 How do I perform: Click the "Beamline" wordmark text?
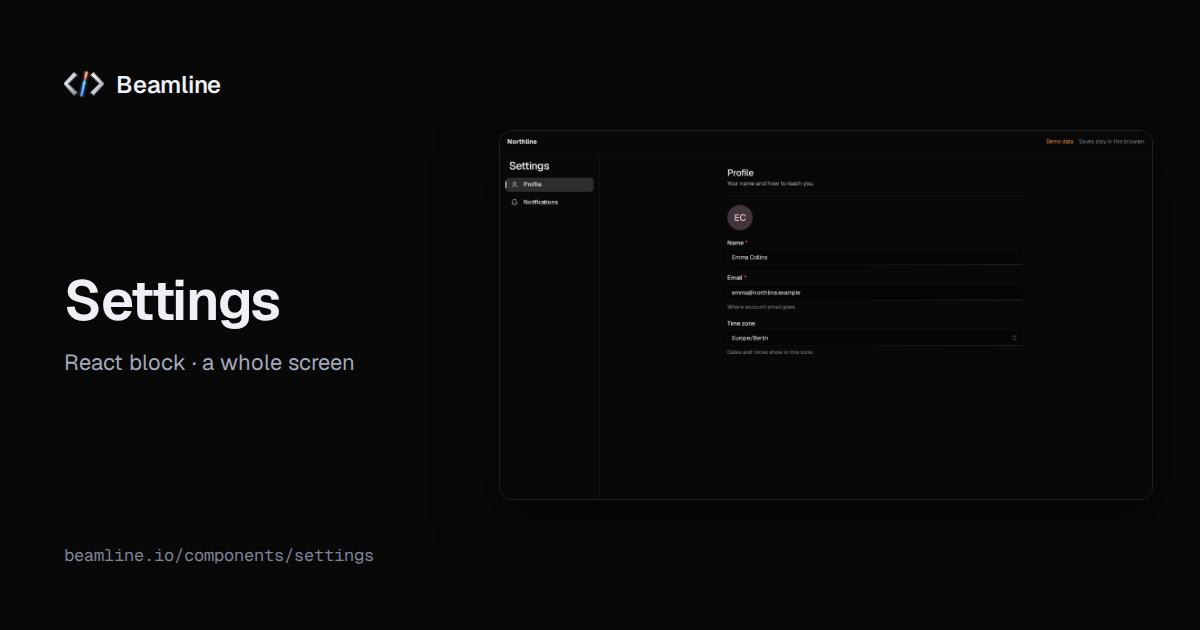pyautogui.click(x=168, y=85)
